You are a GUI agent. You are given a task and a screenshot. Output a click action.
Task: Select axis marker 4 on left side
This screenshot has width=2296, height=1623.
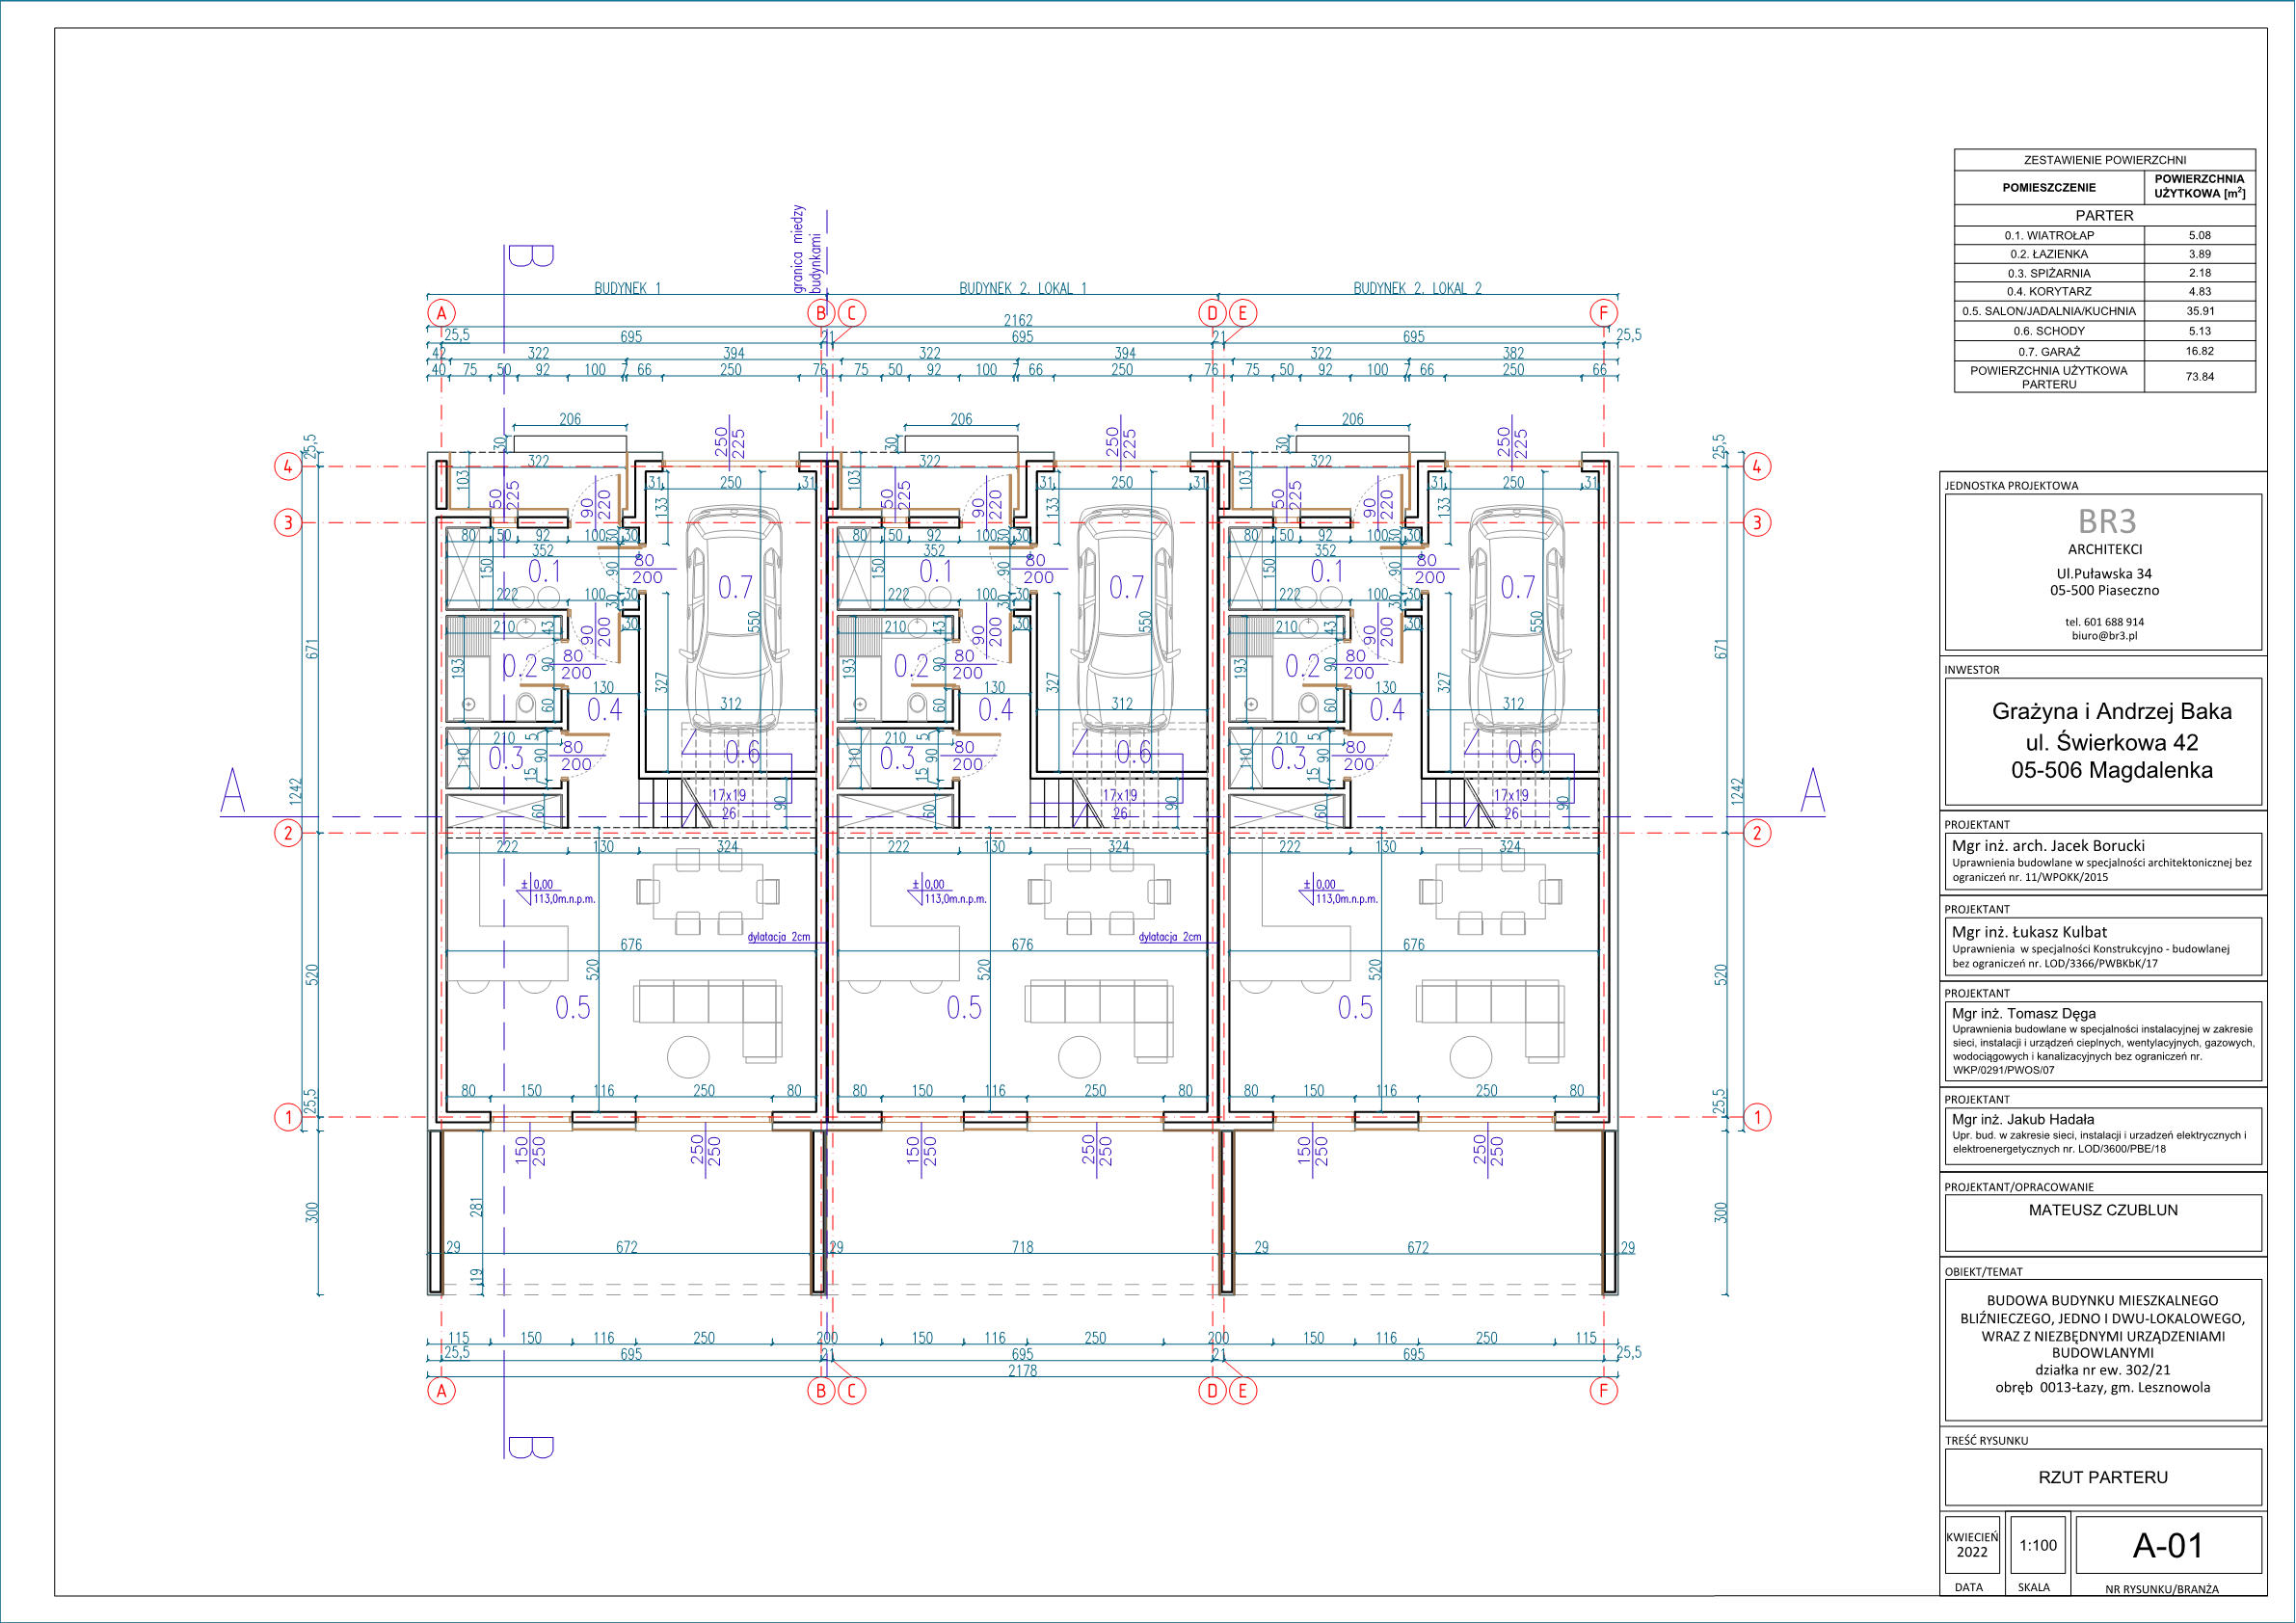point(288,466)
